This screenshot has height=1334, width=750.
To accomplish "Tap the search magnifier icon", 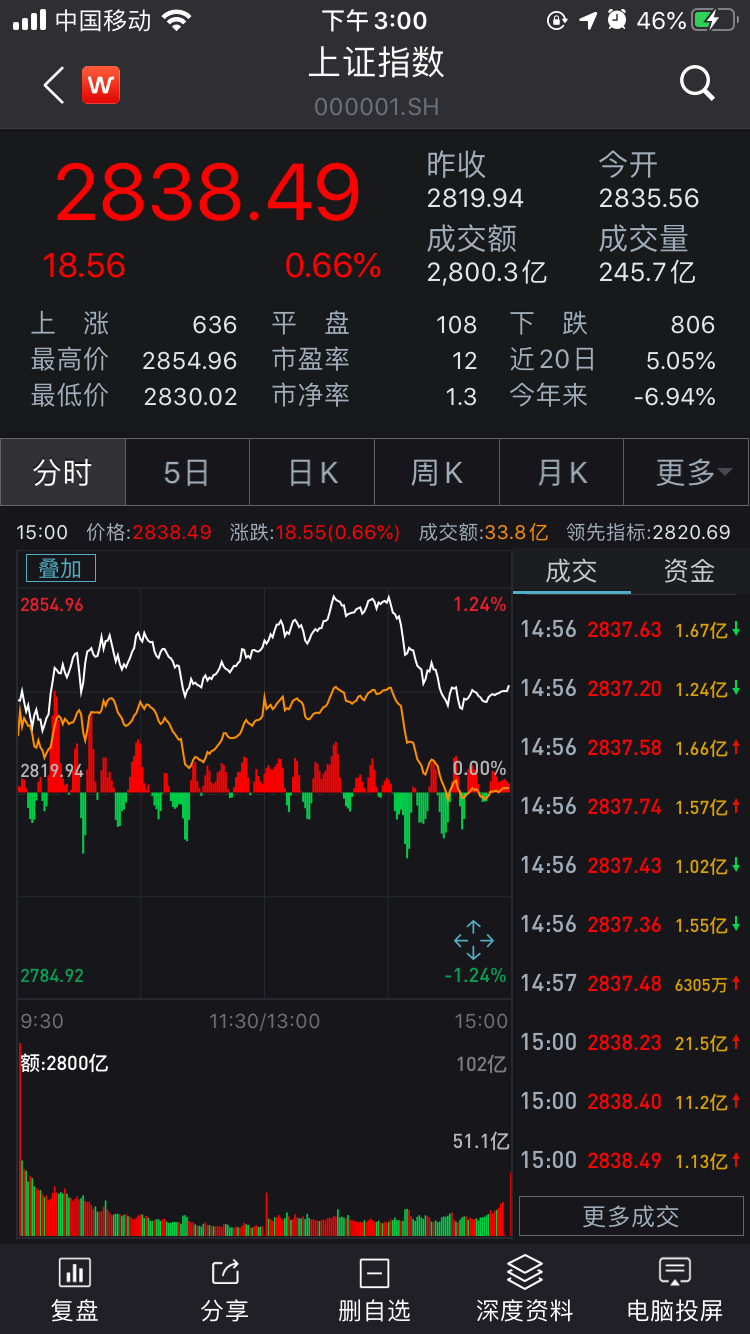I will point(697,83).
